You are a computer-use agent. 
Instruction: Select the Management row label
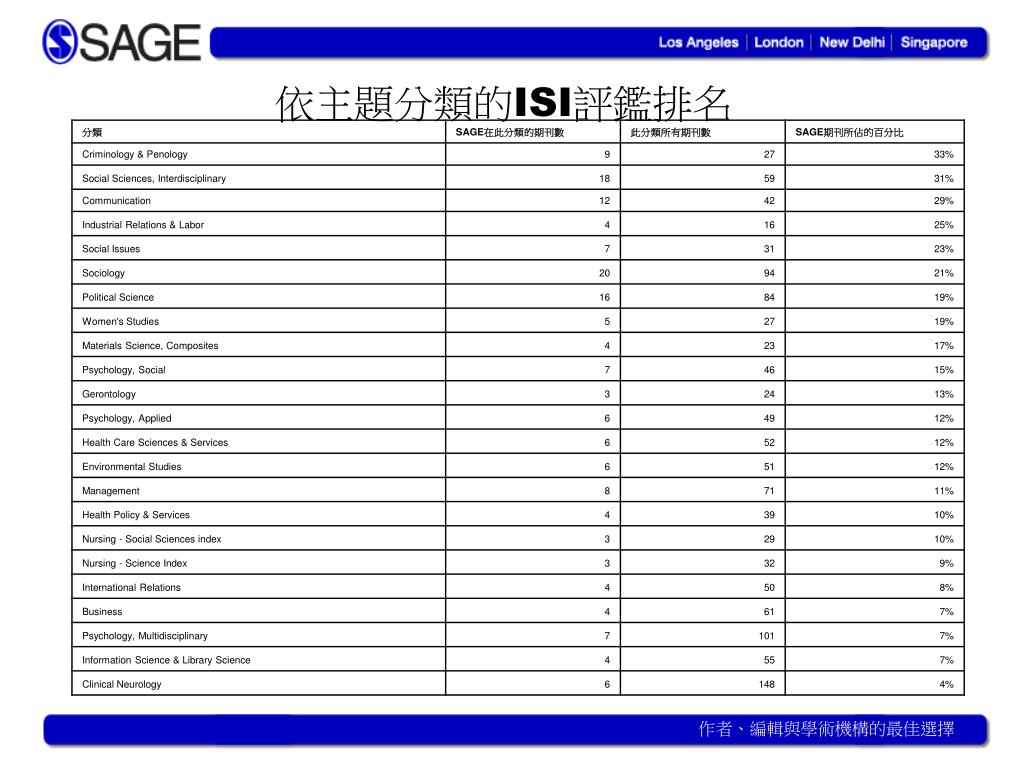[110, 490]
